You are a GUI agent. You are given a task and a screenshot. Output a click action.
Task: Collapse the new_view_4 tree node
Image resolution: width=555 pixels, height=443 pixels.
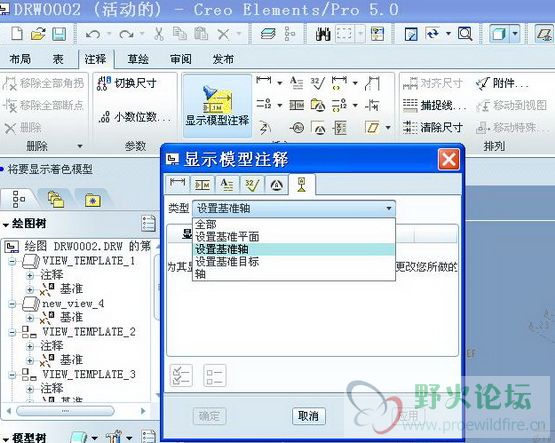pyautogui.click(x=12, y=304)
